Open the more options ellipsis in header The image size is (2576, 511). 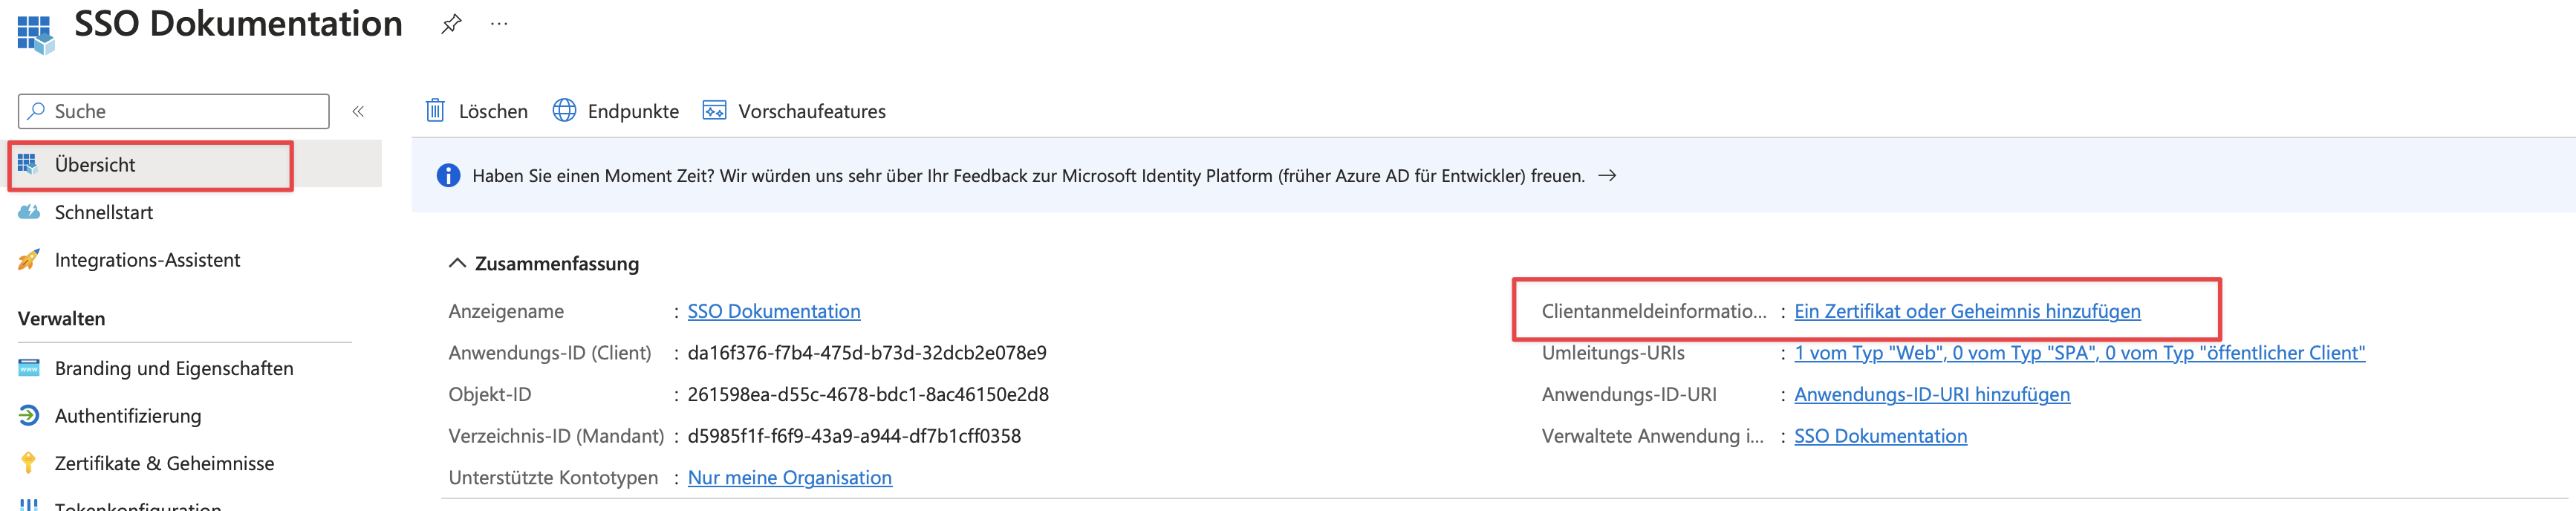499,24
